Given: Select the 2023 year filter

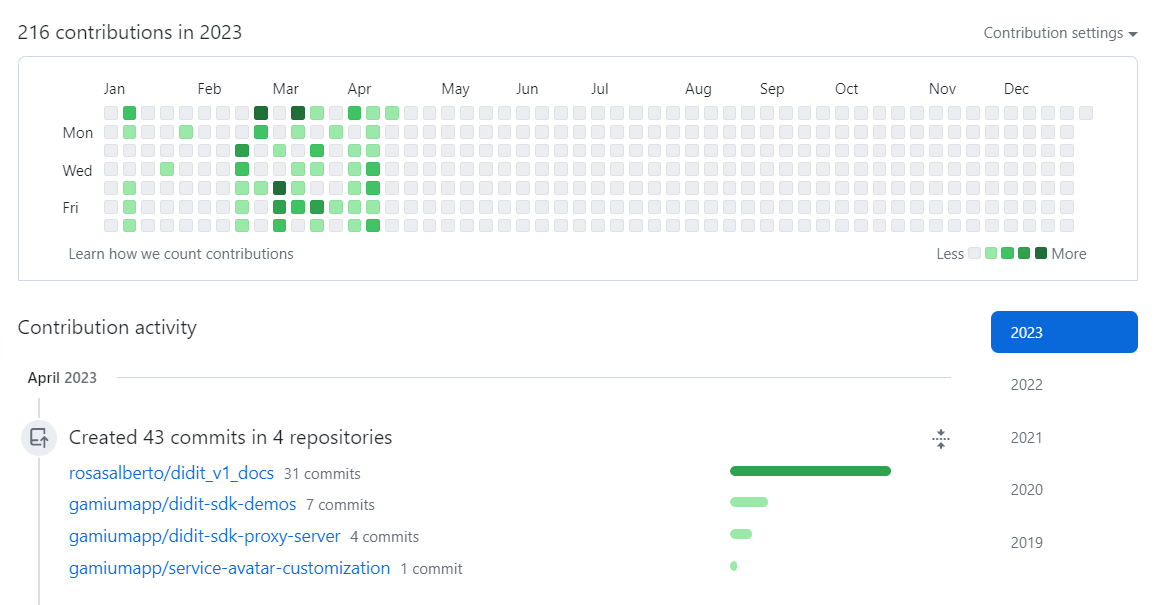Looking at the screenshot, I should pyautogui.click(x=1064, y=332).
